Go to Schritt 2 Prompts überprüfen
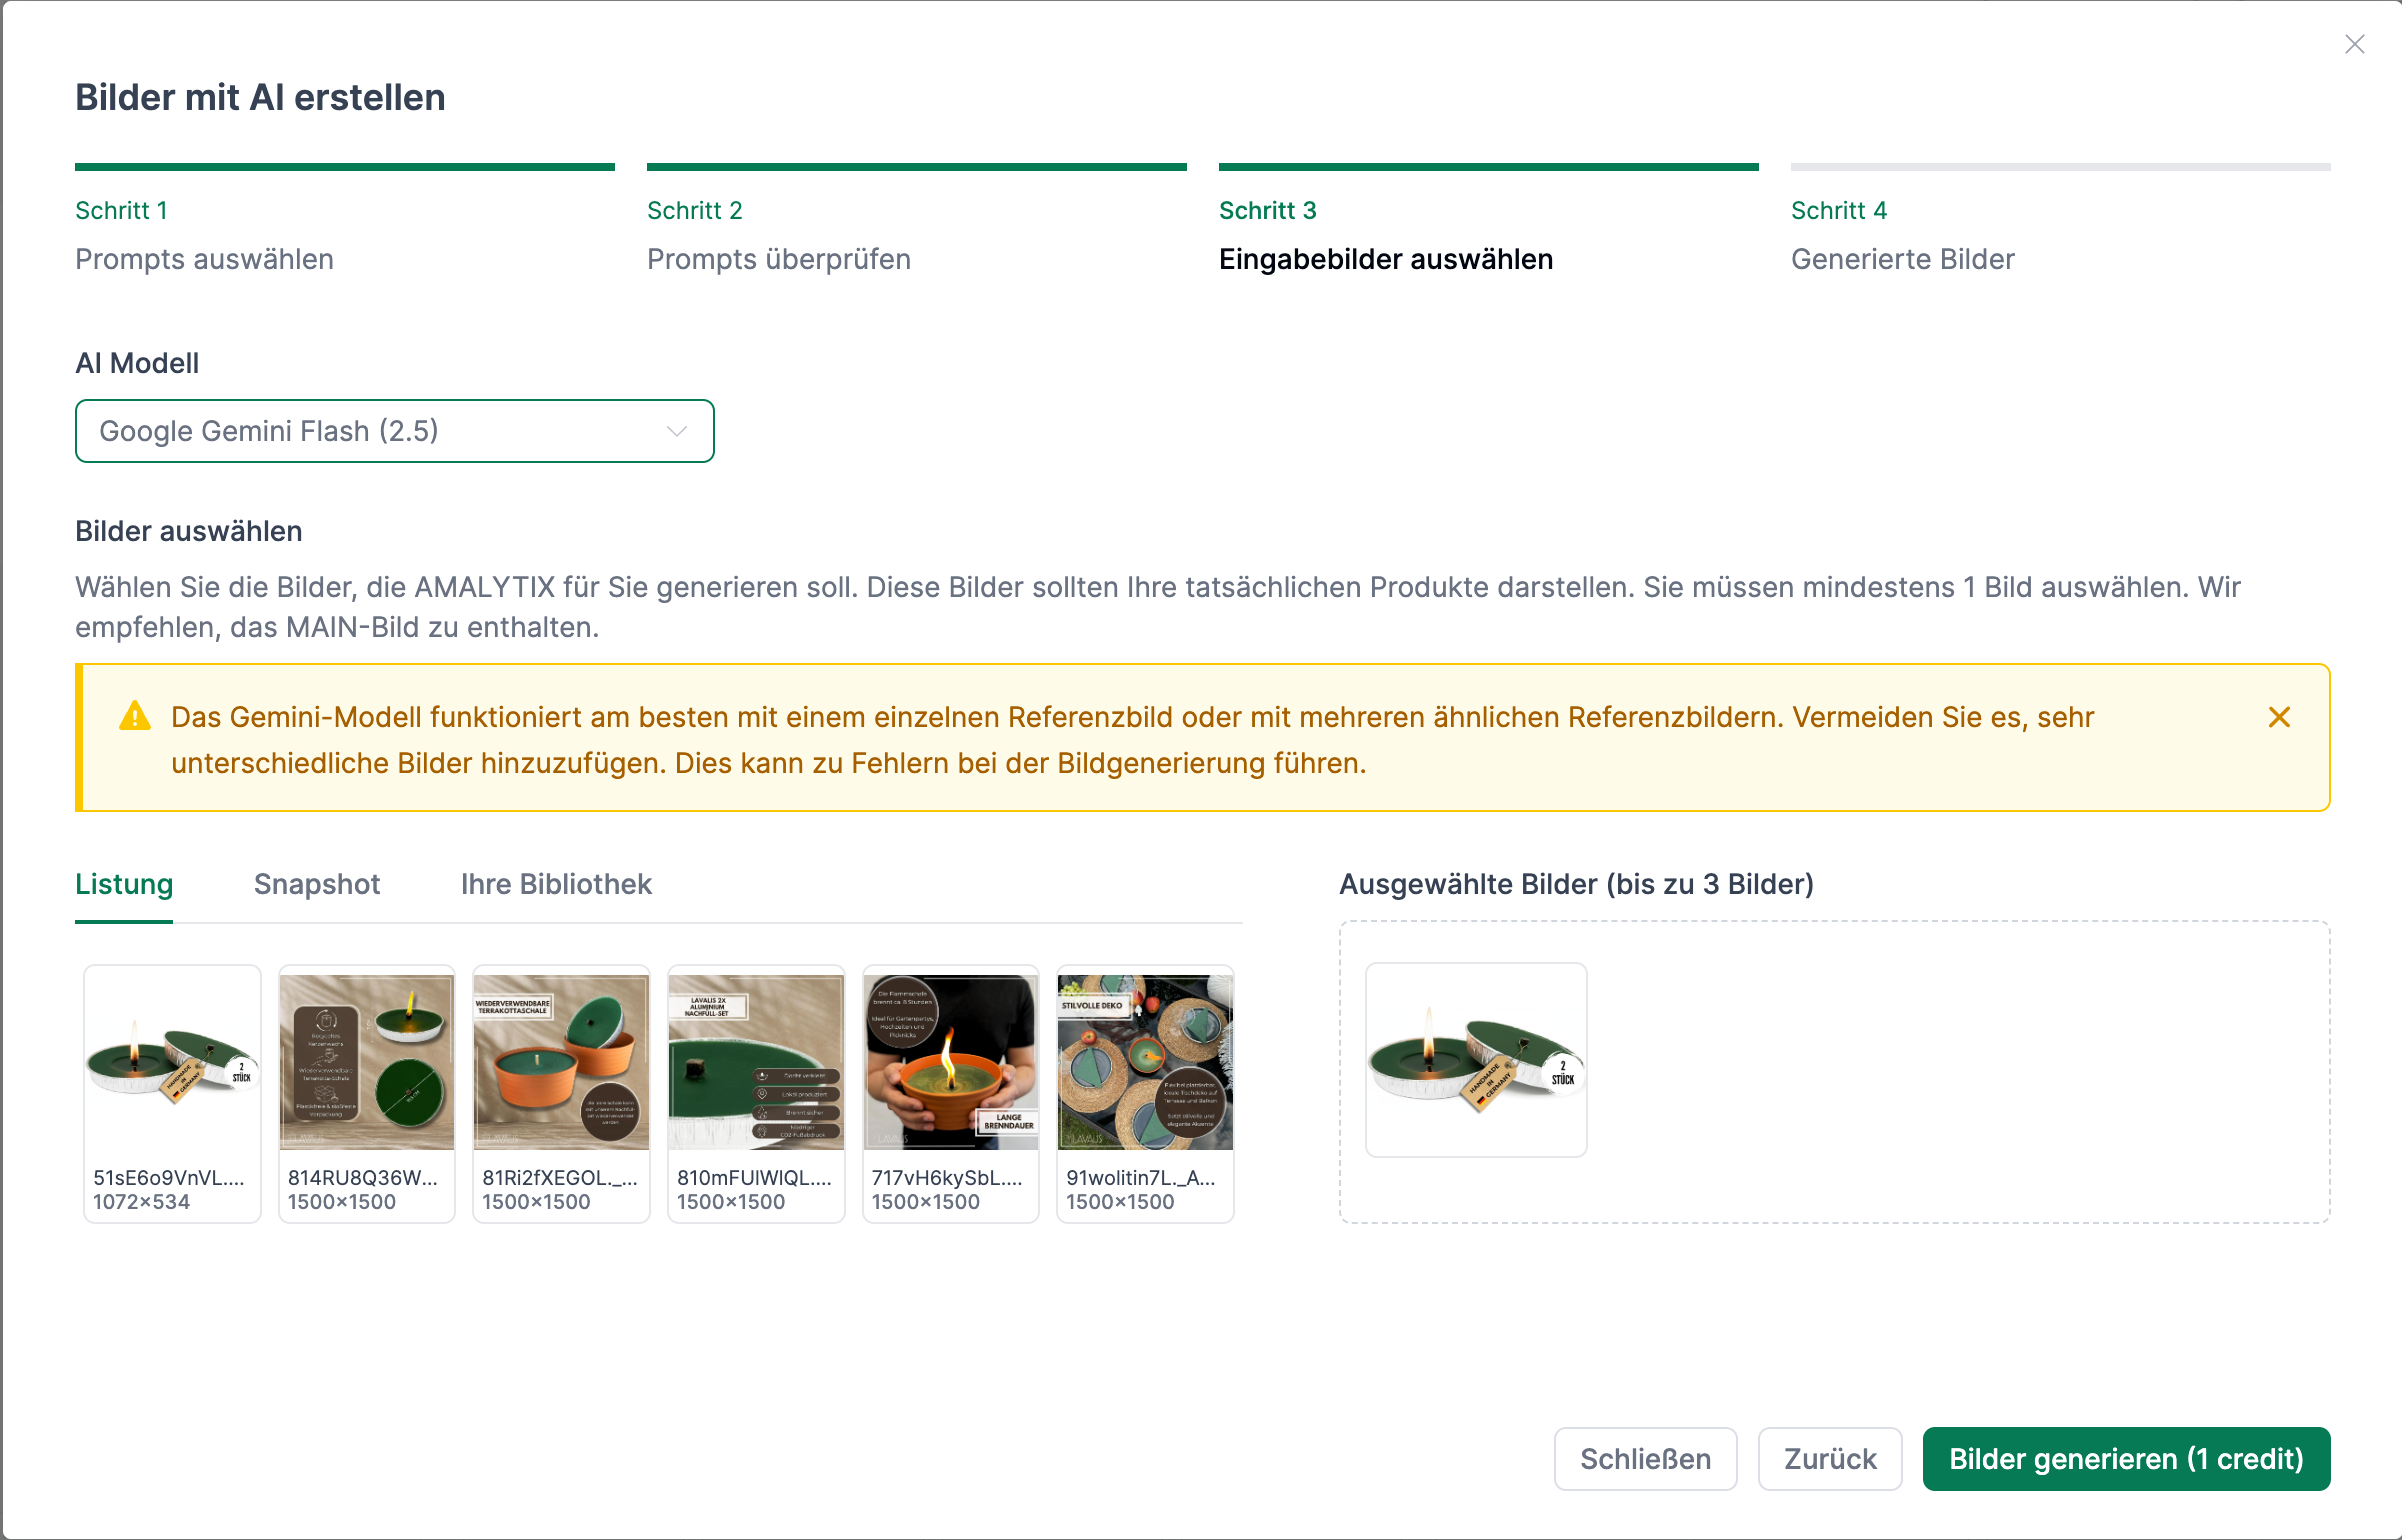 click(778, 236)
